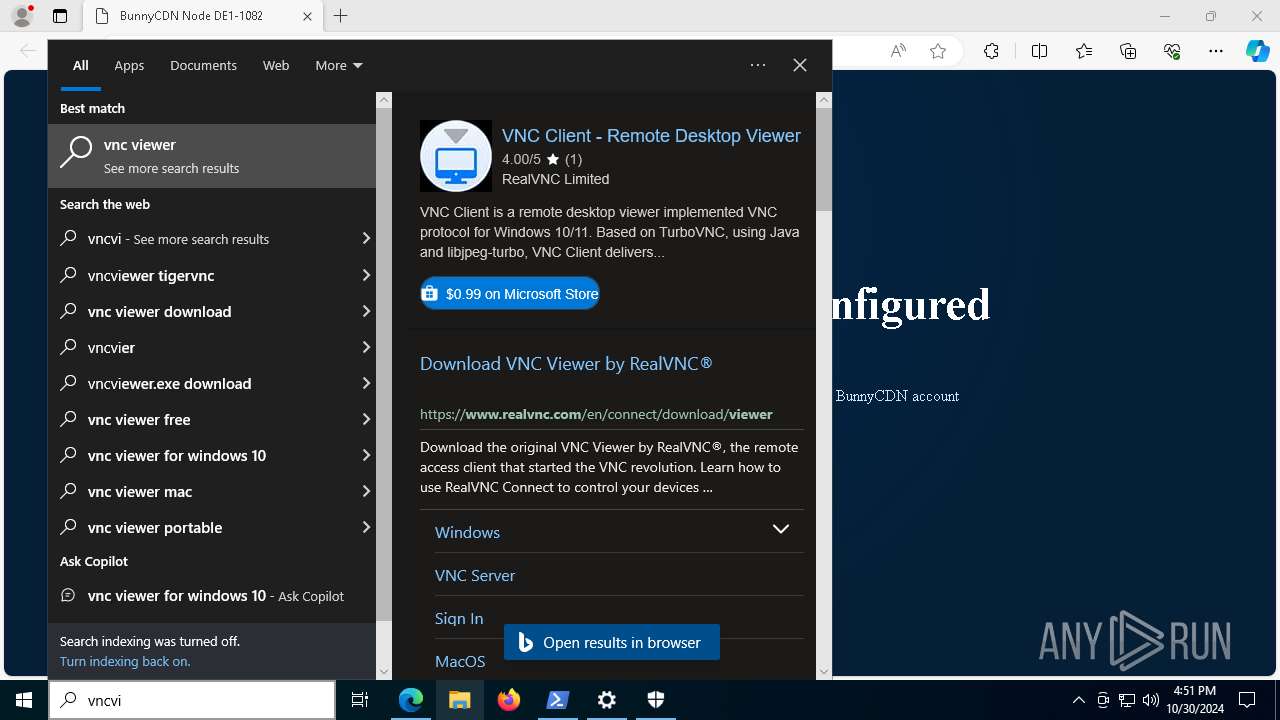Open the Copilot sidebar icon
Screen dimensions: 1280x720
click(x=1257, y=52)
